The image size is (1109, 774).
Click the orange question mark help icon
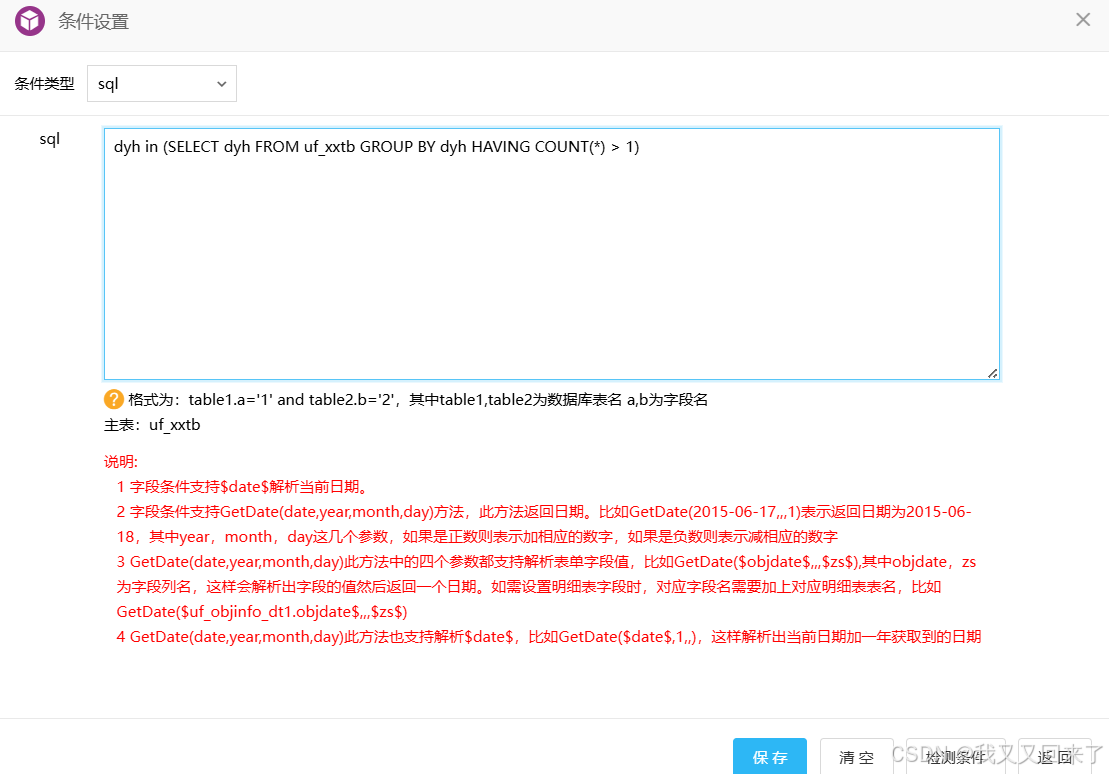tap(113, 399)
